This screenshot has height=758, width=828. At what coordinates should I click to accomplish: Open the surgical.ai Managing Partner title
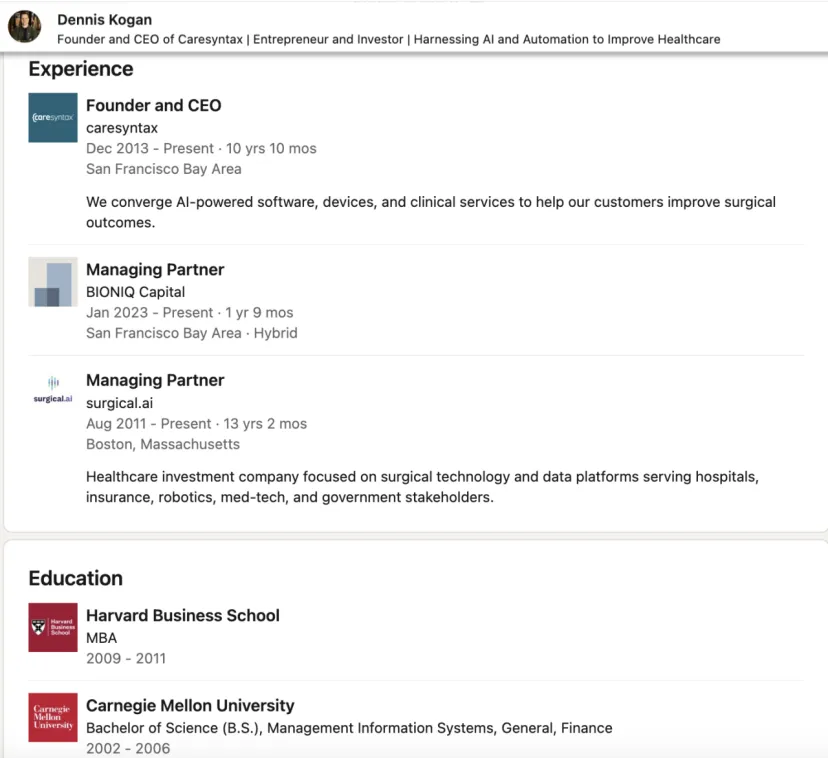pos(155,380)
